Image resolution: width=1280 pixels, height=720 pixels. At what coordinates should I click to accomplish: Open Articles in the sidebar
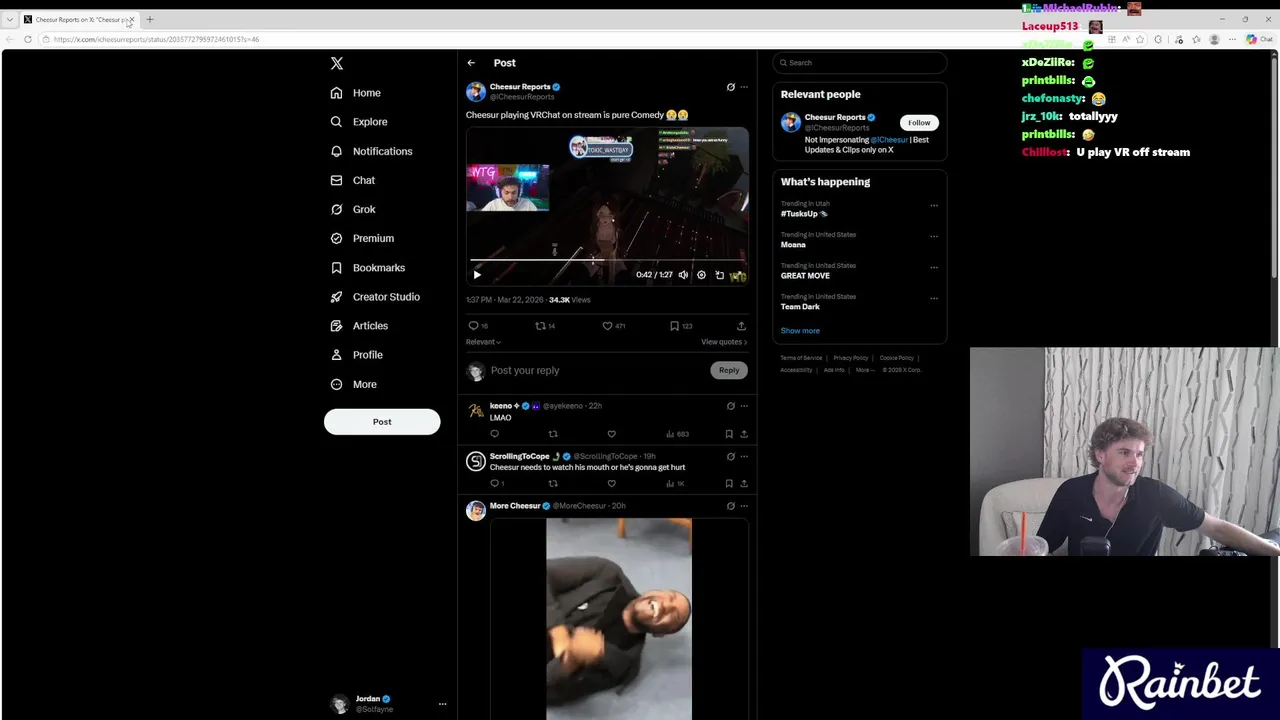pyautogui.click(x=359, y=326)
